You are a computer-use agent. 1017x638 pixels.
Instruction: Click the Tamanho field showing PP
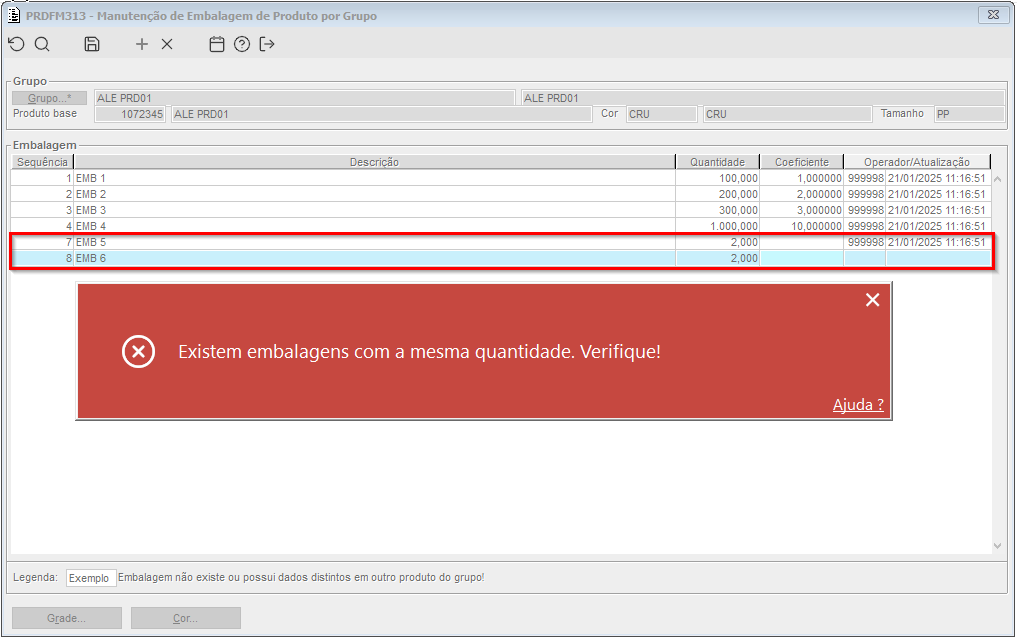(969, 114)
